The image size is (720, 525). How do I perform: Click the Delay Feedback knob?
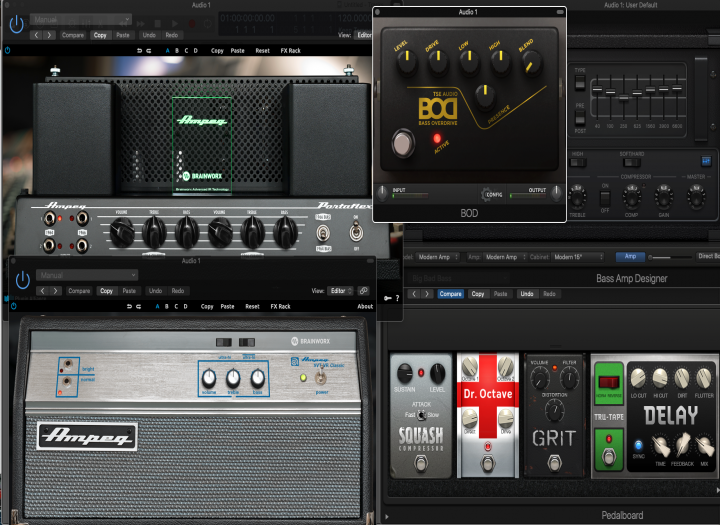pos(682,445)
